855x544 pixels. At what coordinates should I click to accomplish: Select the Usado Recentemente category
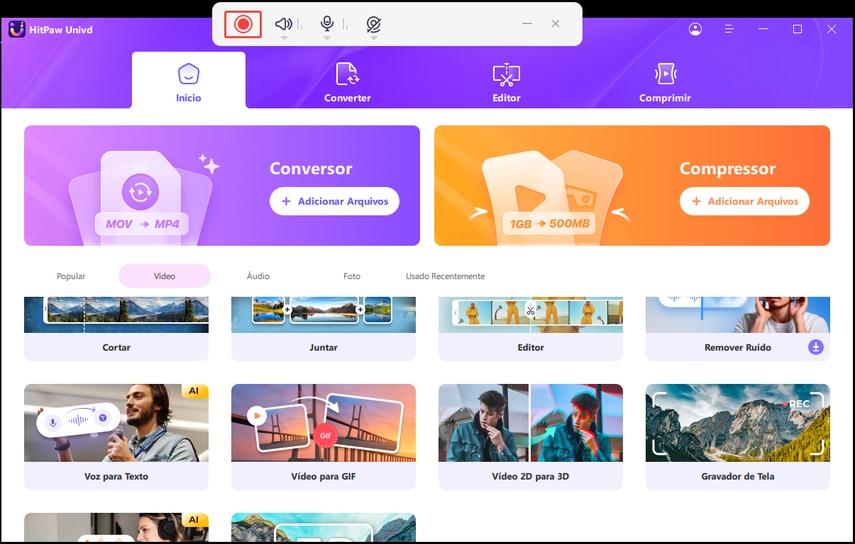click(x=445, y=276)
